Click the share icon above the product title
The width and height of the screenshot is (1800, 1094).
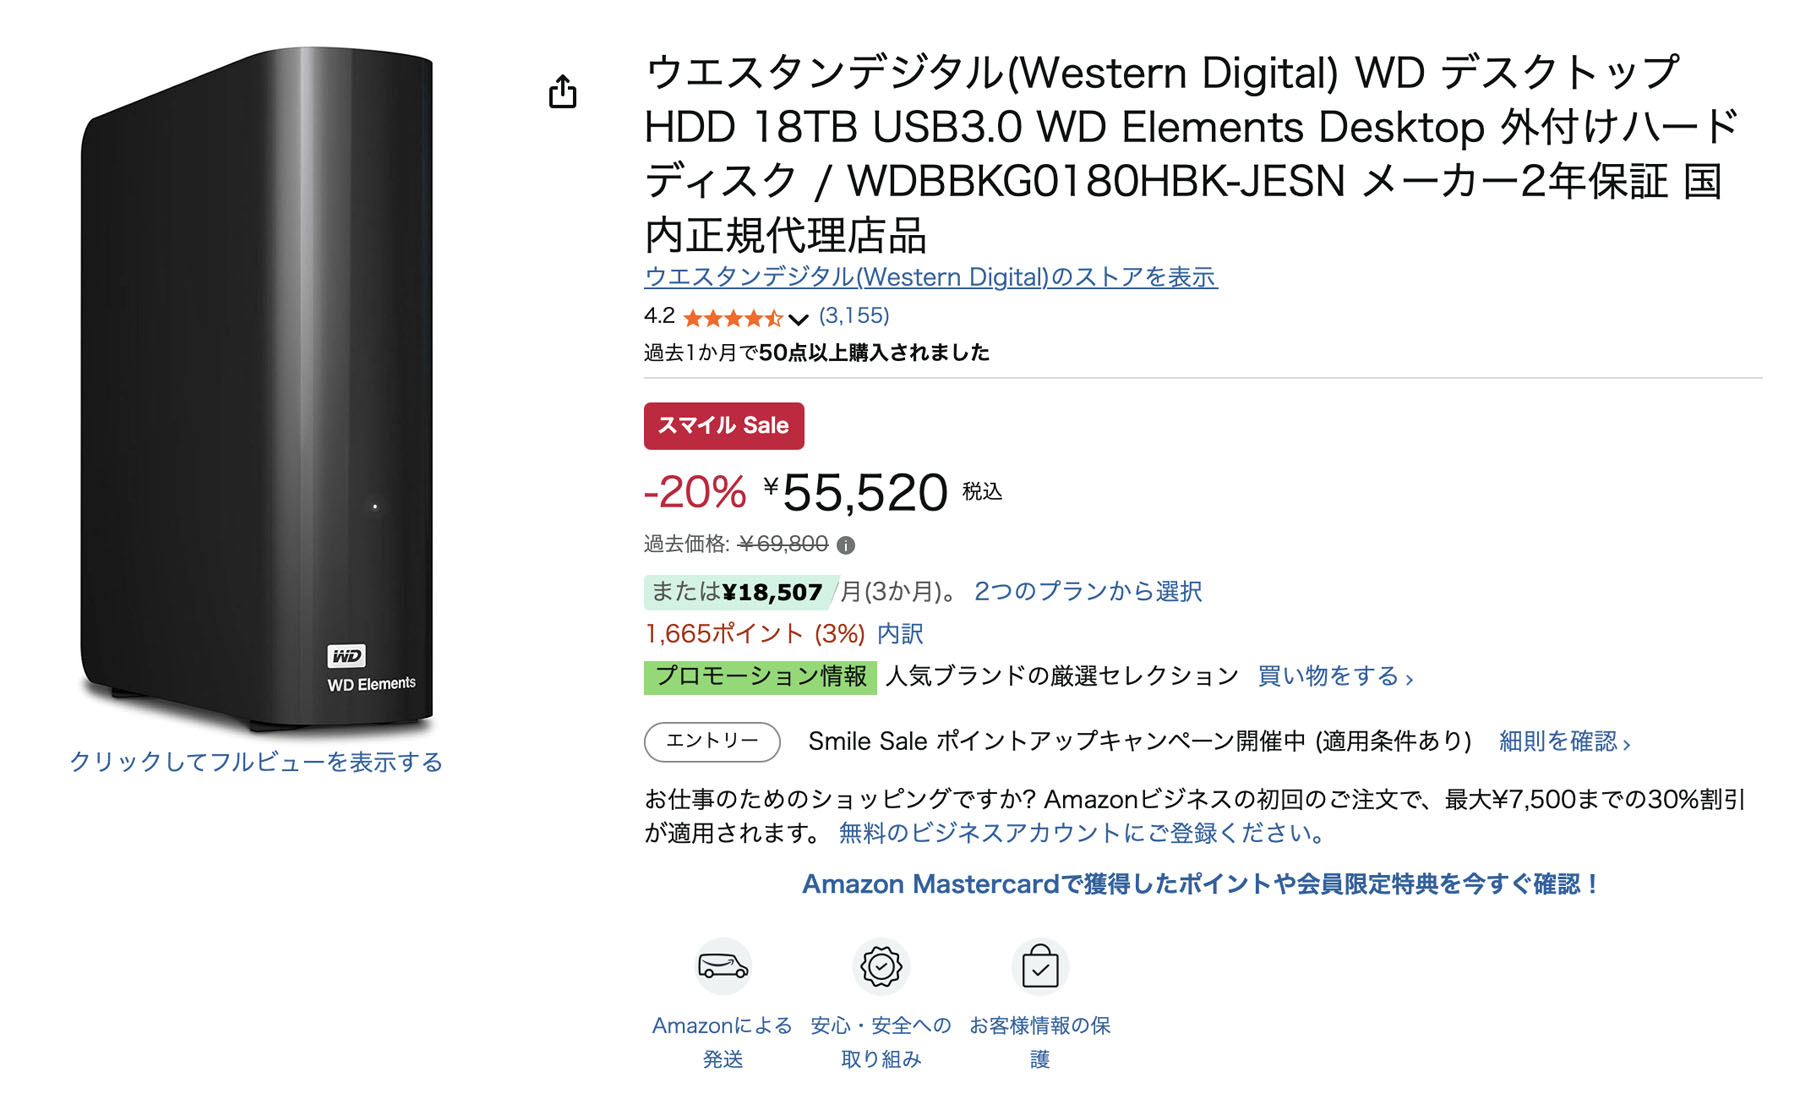pyautogui.click(x=564, y=92)
